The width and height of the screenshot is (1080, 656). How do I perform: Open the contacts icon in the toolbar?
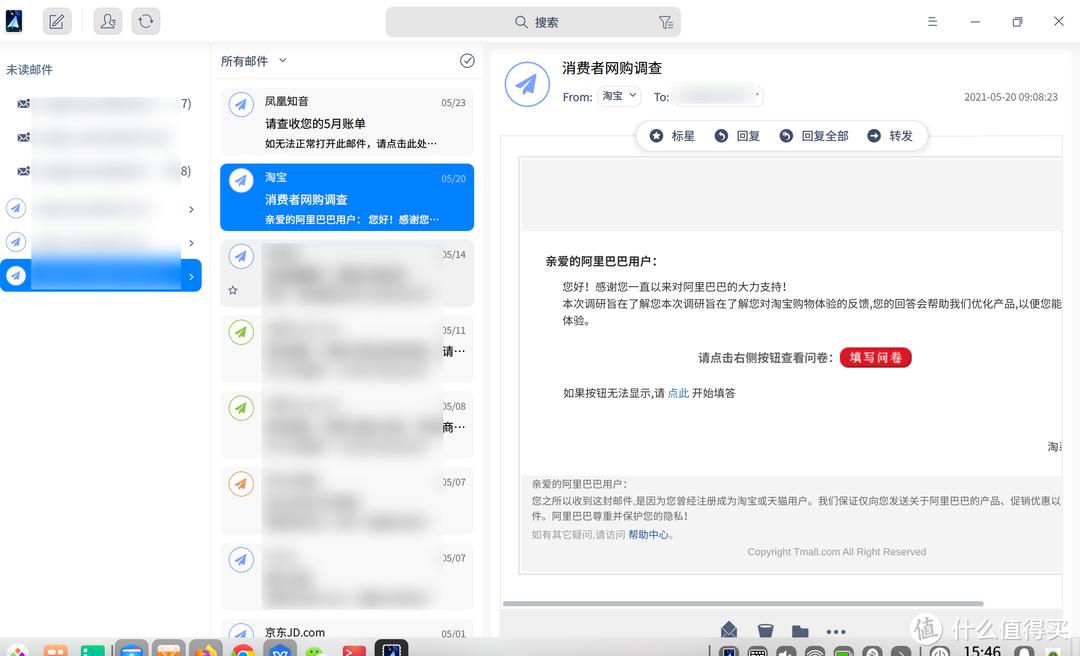107,20
